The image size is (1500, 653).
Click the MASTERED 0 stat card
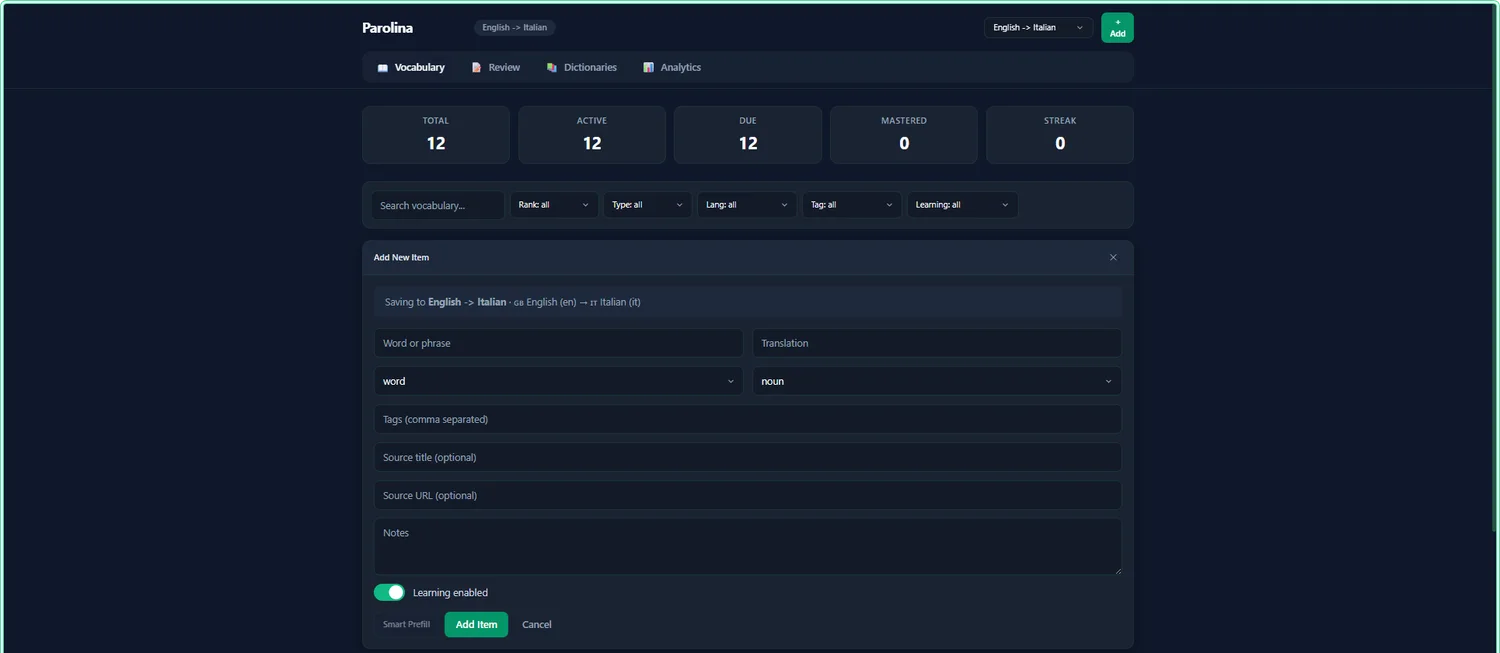904,135
